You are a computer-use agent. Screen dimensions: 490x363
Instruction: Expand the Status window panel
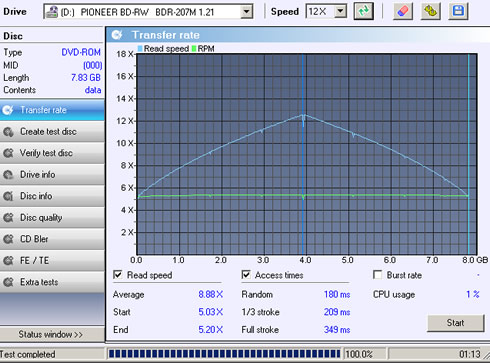[x=51, y=334]
